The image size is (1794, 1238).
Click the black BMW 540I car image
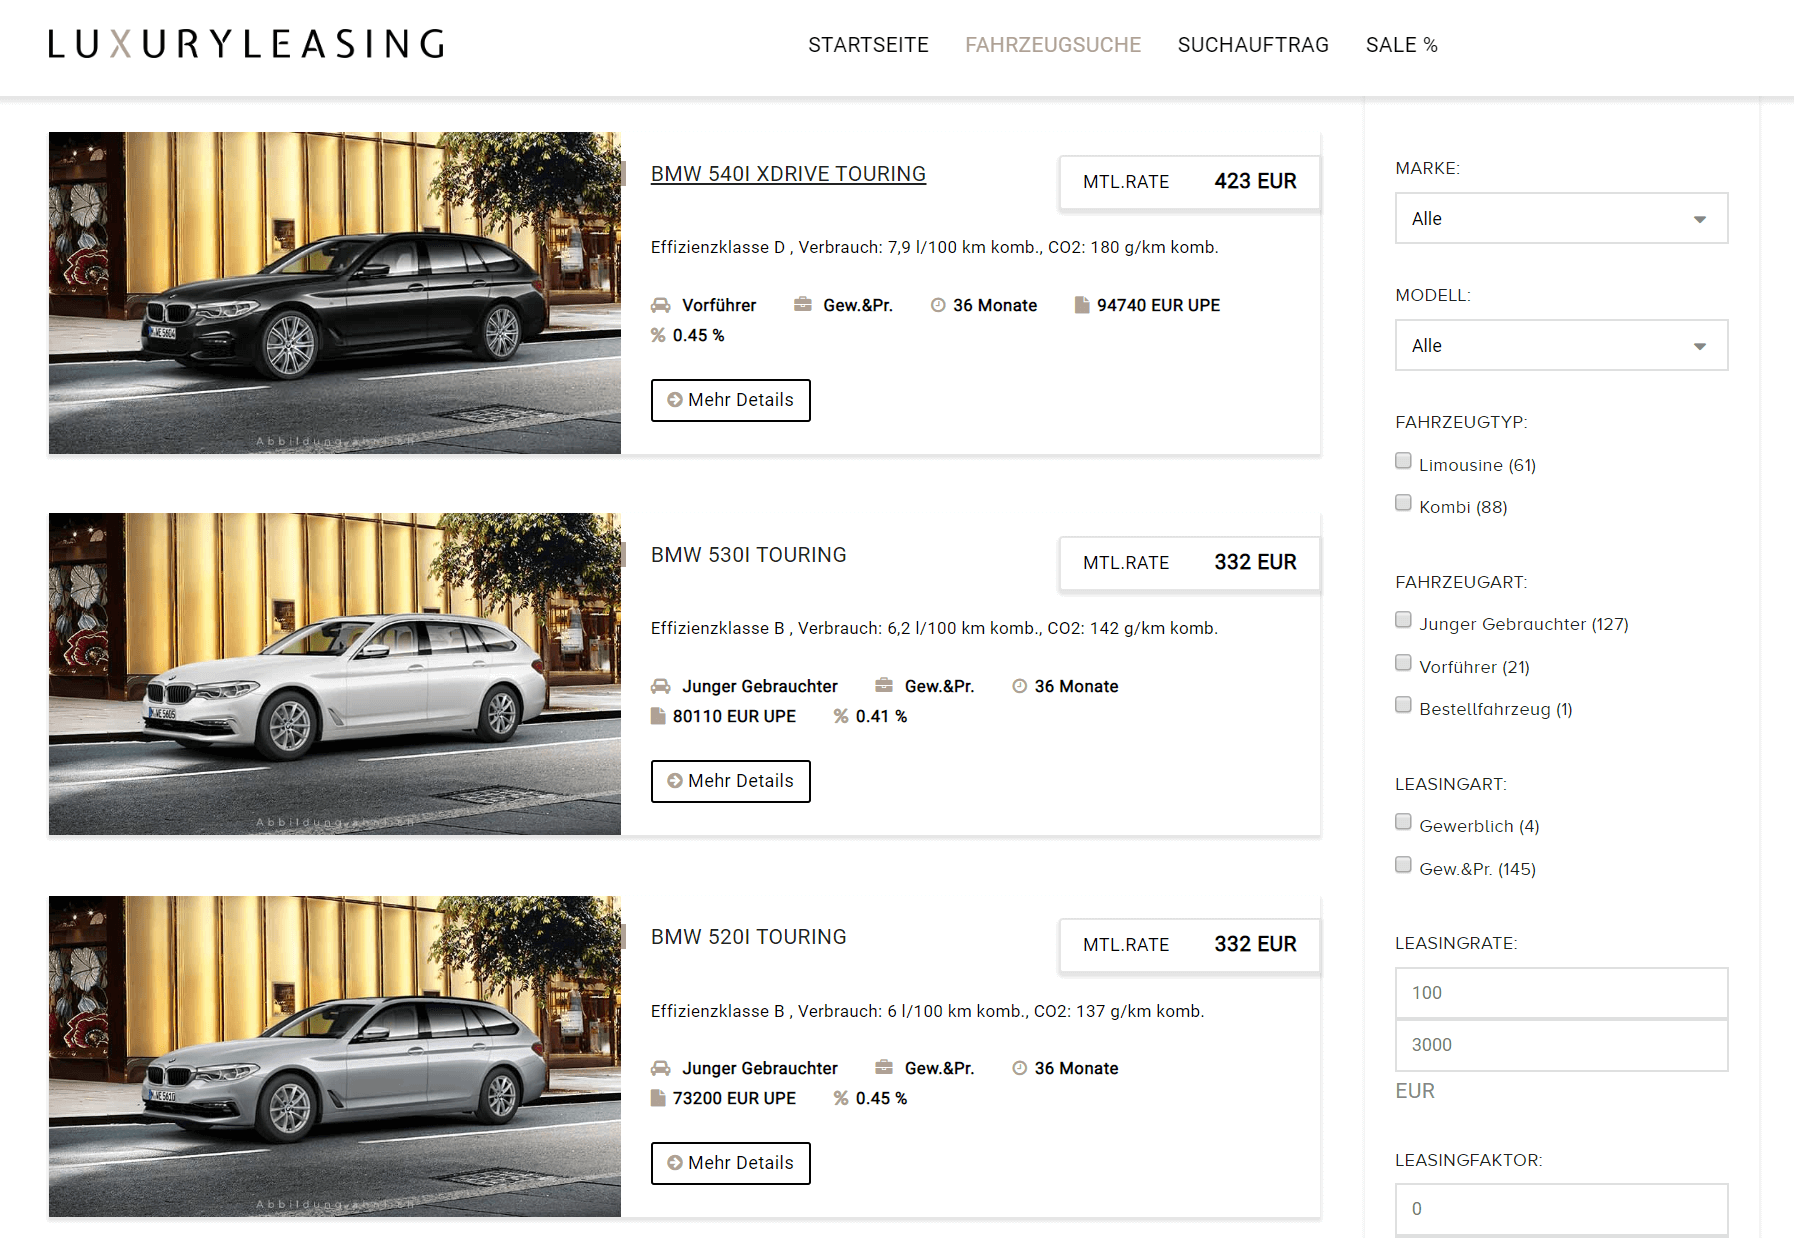point(335,293)
